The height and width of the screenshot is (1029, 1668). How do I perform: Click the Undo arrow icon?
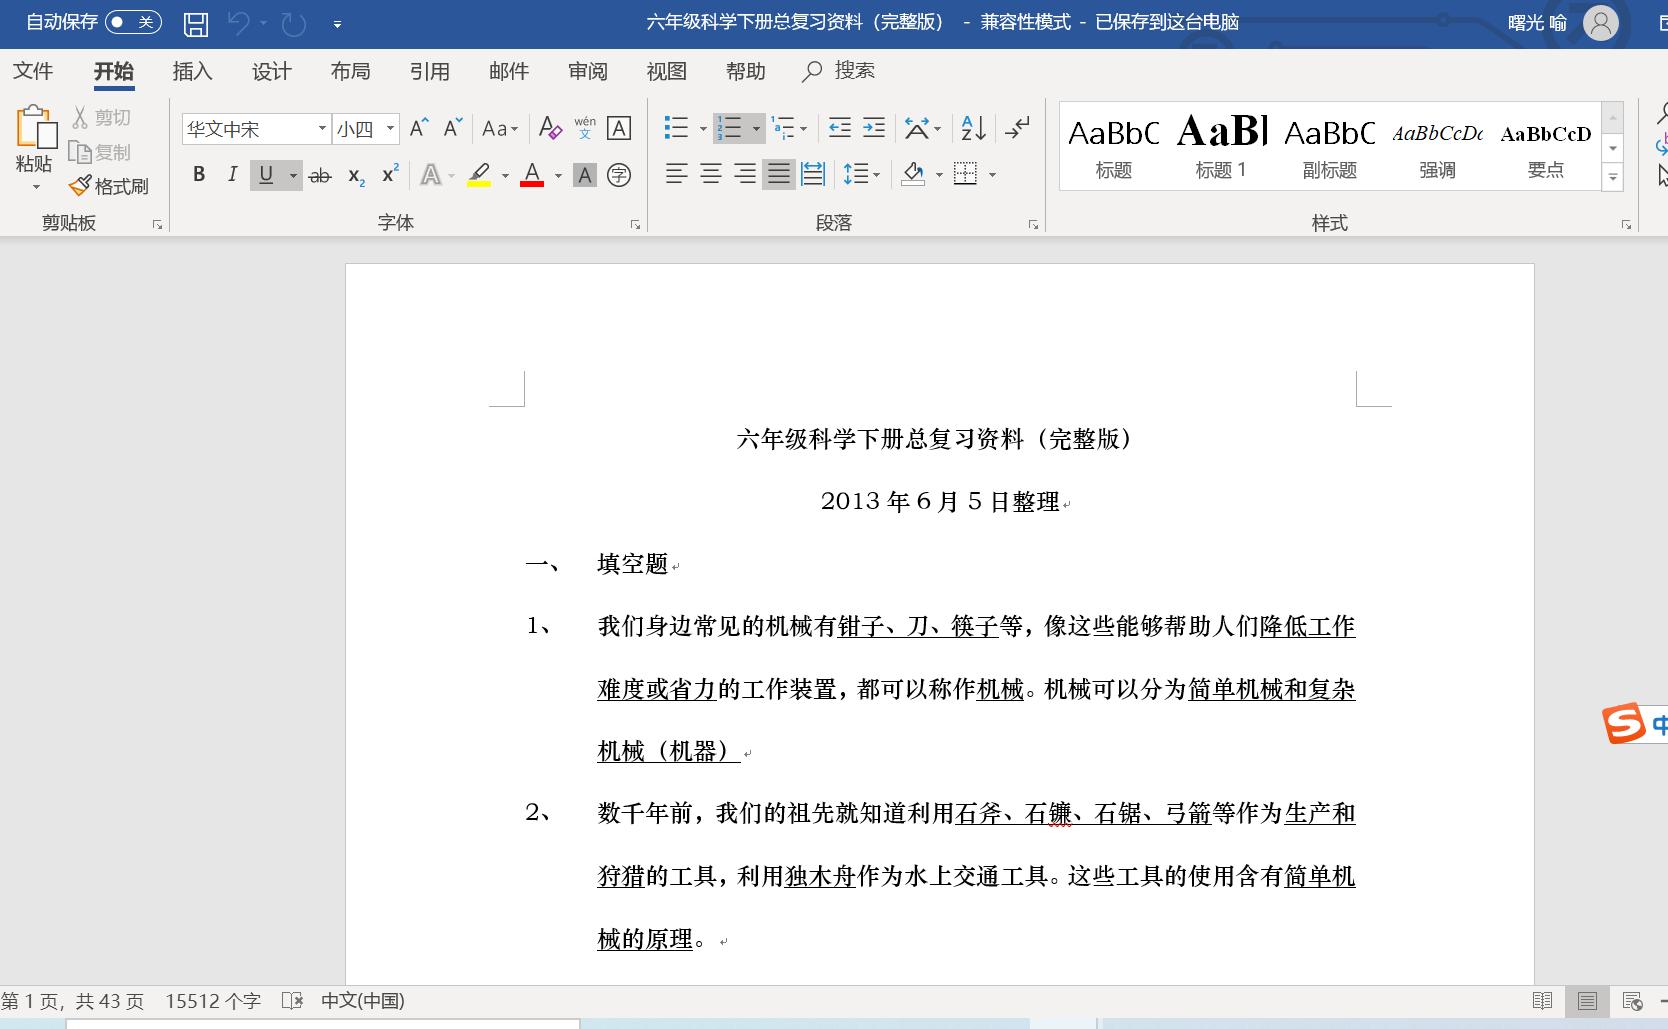pos(238,23)
